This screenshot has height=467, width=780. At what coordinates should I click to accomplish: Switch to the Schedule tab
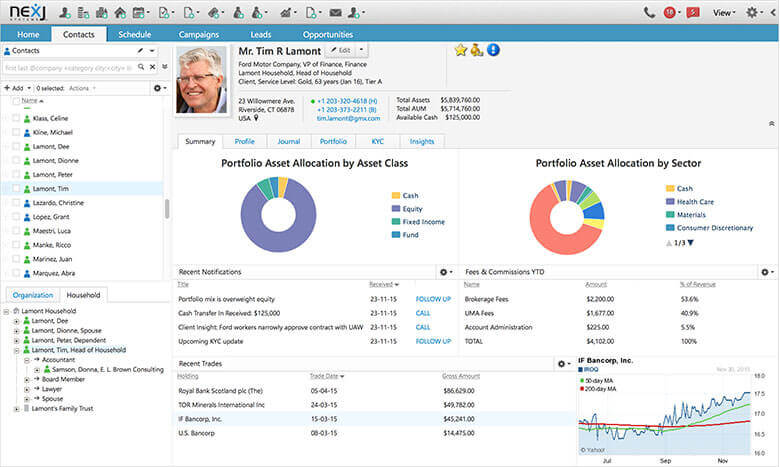click(x=134, y=34)
